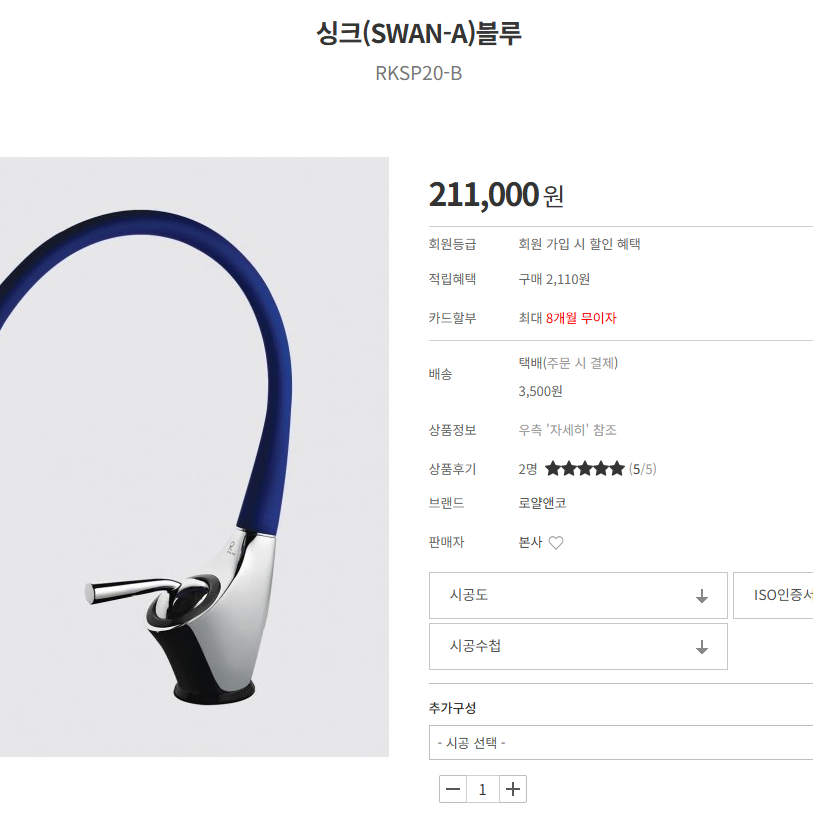Click the ISO인증서 button
The image size is (813, 813).
(773, 595)
